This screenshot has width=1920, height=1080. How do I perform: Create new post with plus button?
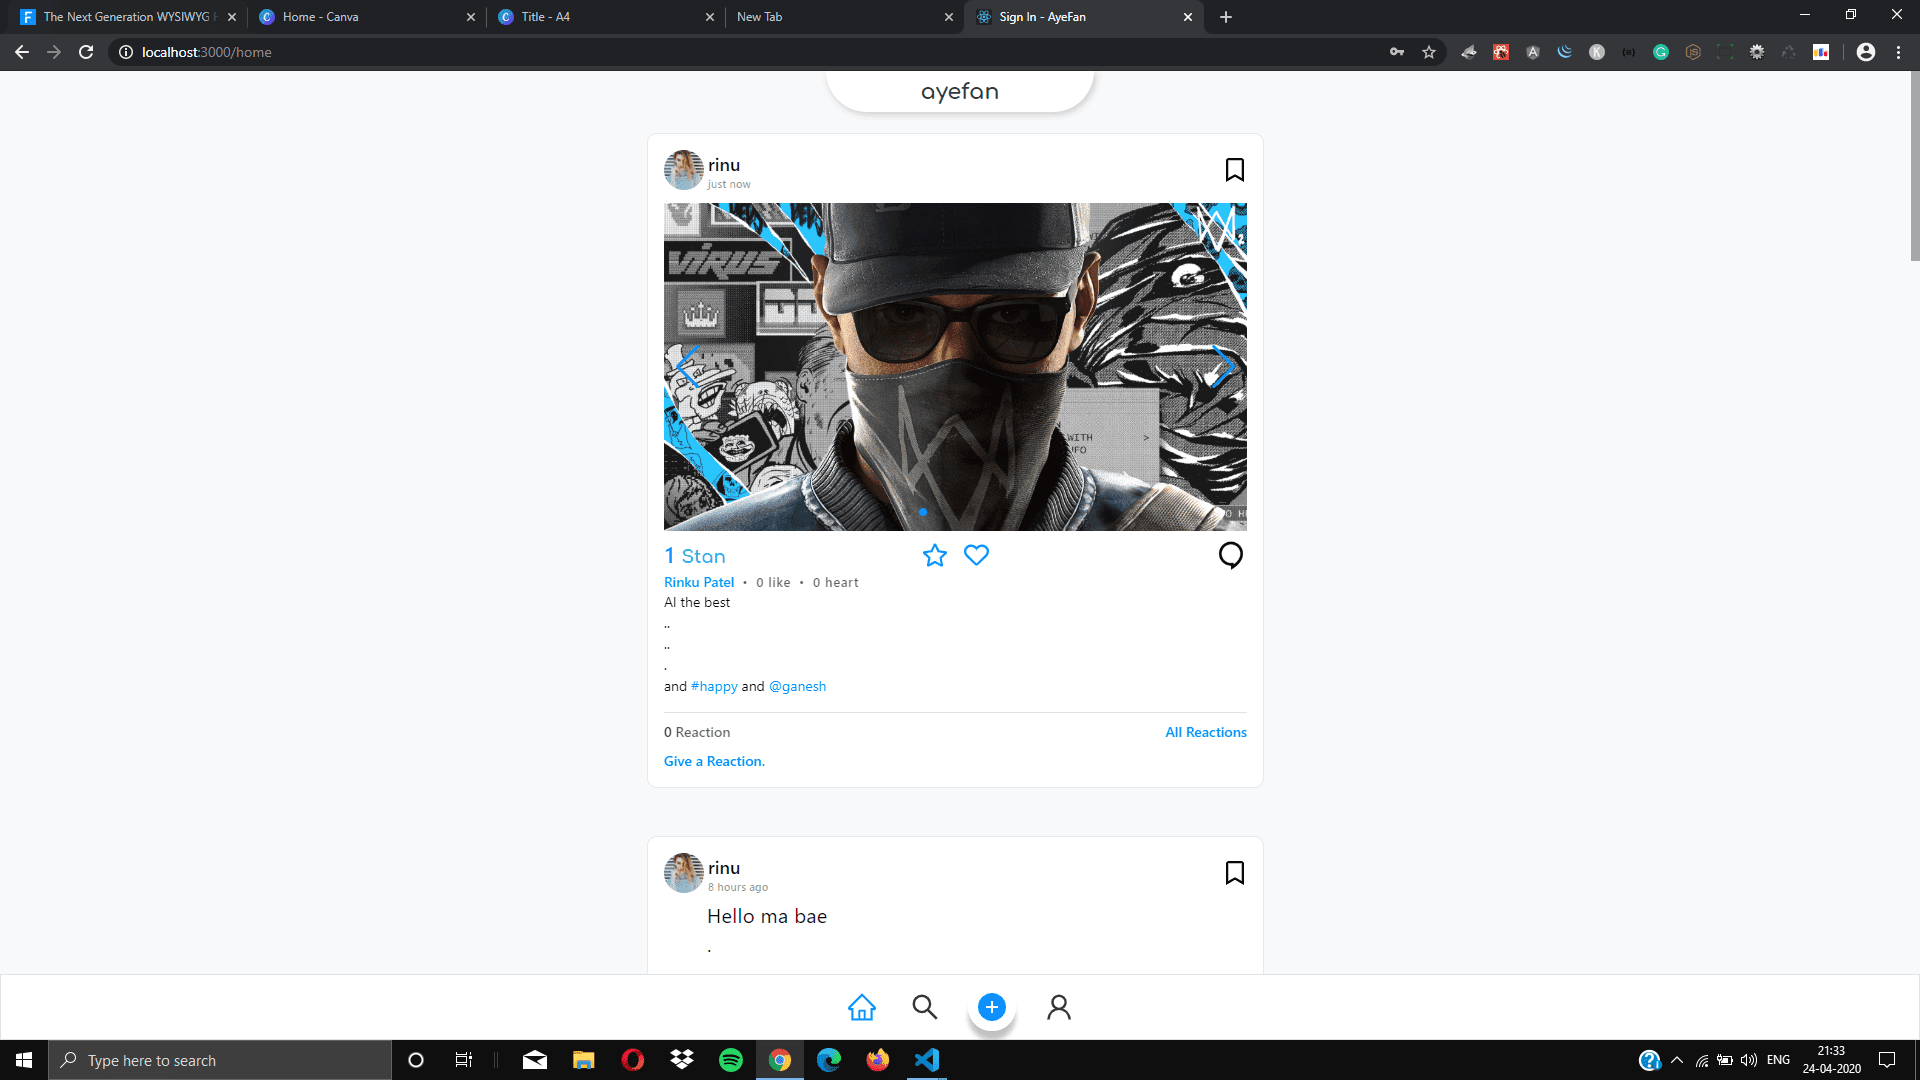tap(991, 1007)
